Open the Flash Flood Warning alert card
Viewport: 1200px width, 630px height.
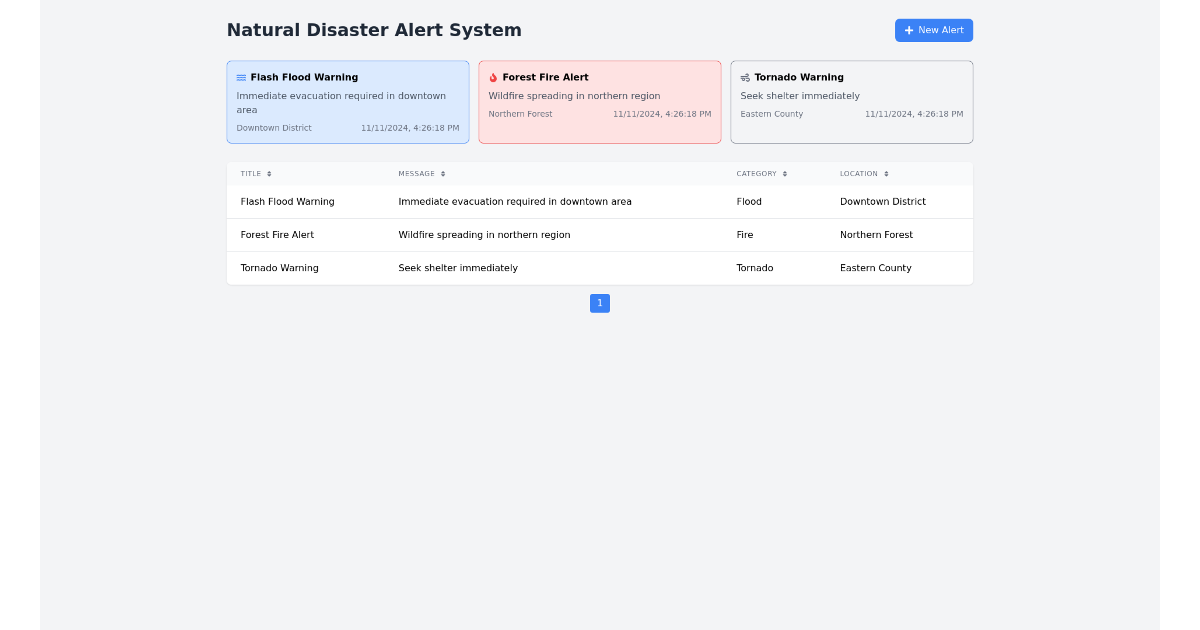click(348, 101)
